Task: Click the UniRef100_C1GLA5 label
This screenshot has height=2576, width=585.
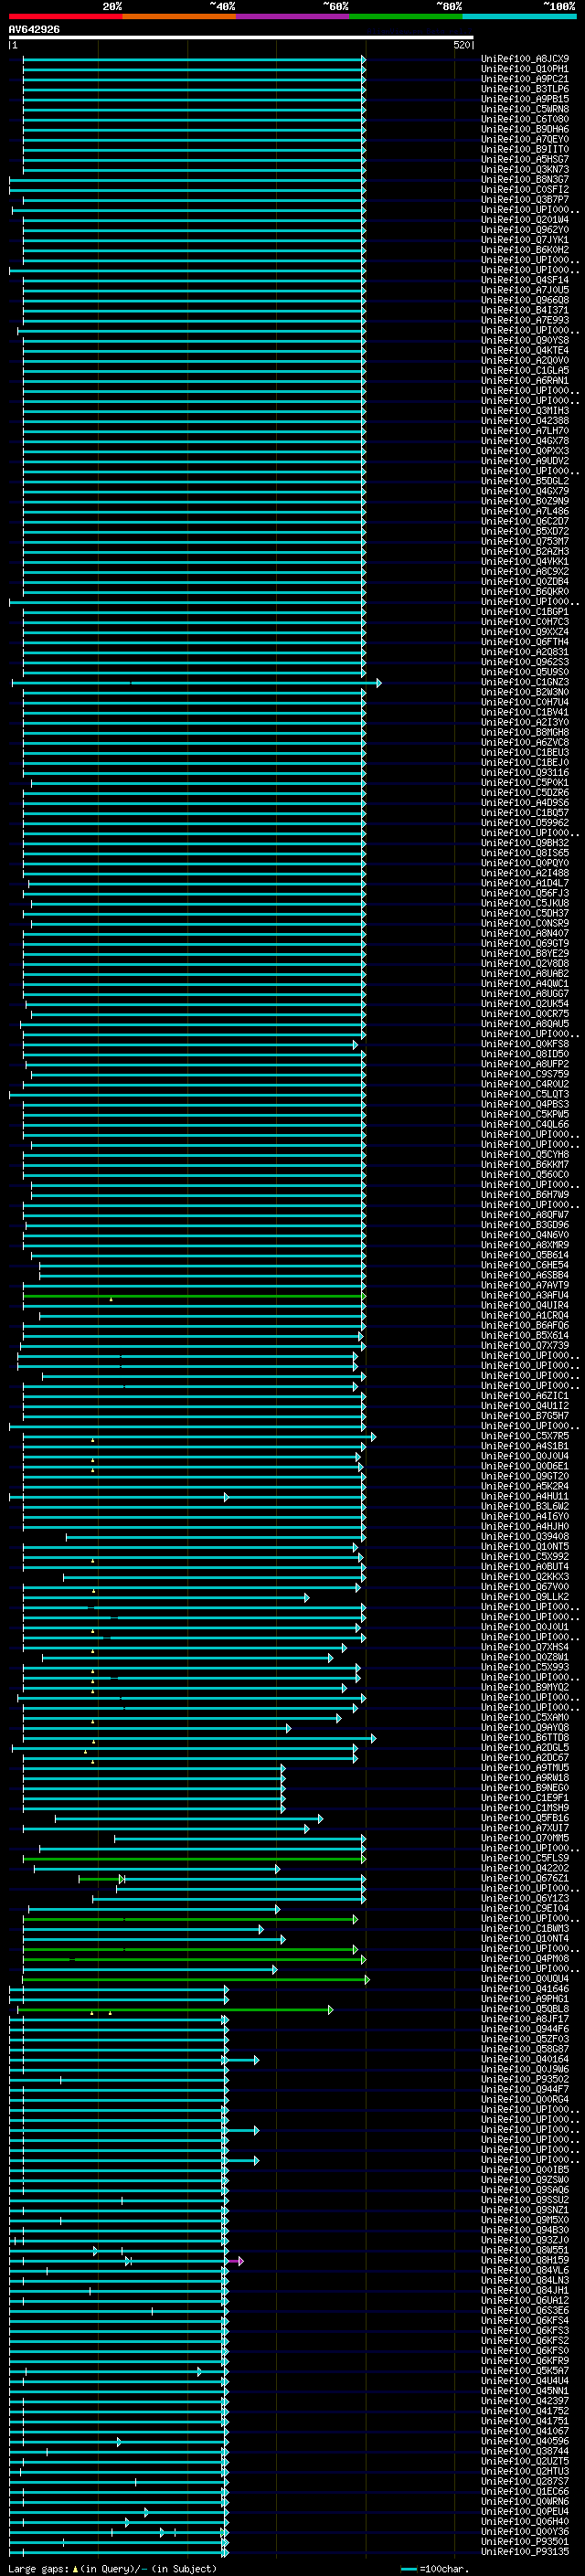Action: (524, 371)
